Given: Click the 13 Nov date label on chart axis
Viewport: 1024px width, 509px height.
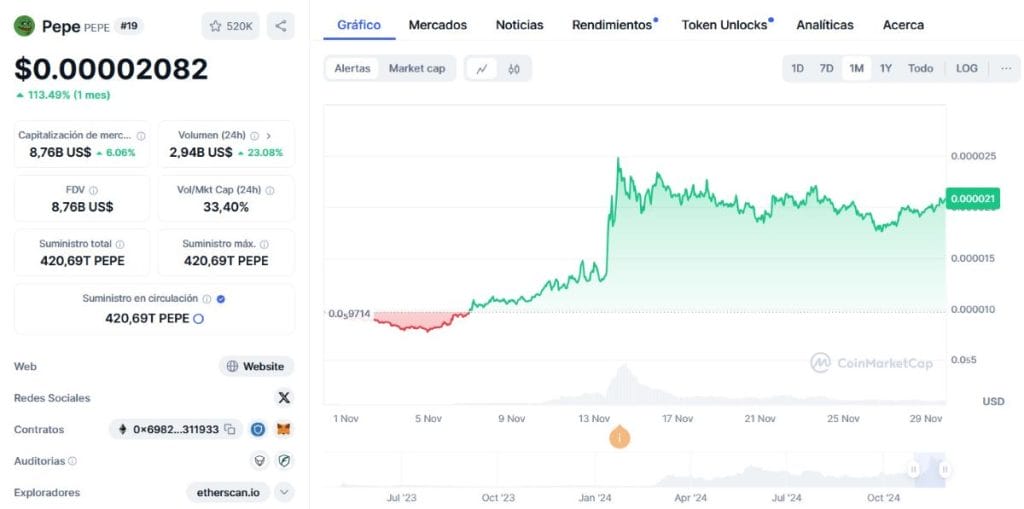Looking at the screenshot, I should [594, 419].
